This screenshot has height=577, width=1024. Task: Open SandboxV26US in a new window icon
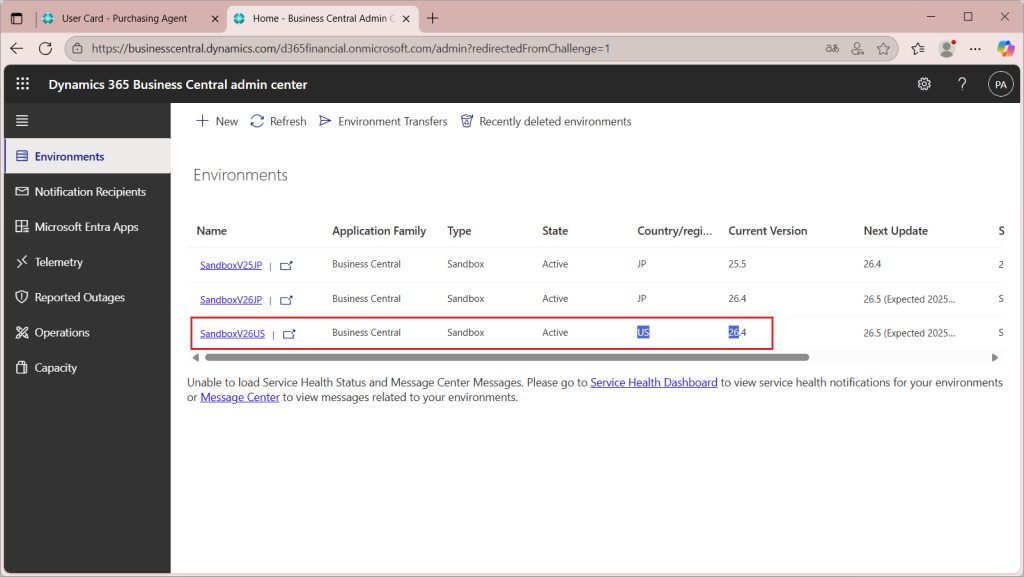tap(289, 334)
